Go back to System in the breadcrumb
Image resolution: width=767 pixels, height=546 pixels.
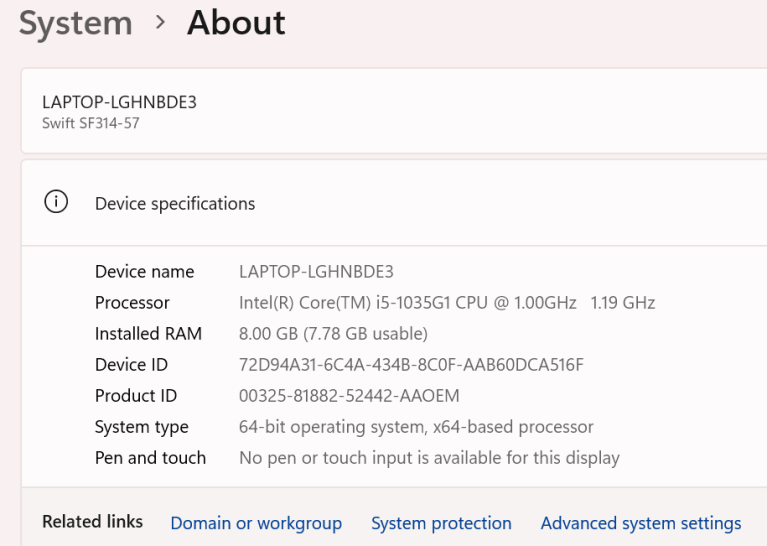(76, 22)
